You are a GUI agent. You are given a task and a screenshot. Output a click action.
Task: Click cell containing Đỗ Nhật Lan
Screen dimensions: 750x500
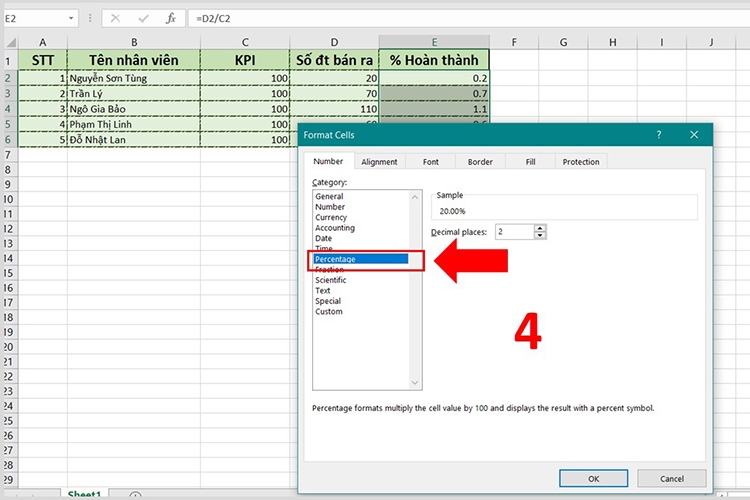tap(134, 140)
